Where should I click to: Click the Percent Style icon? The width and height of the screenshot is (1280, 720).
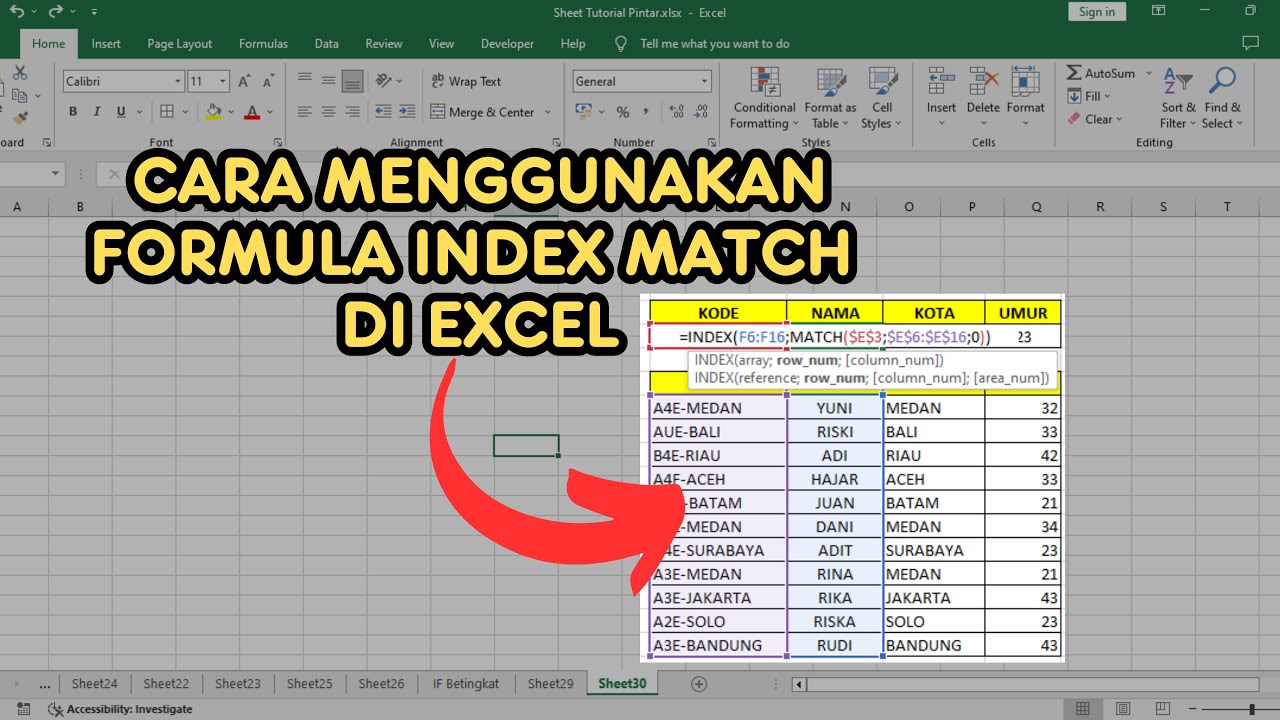coord(623,112)
